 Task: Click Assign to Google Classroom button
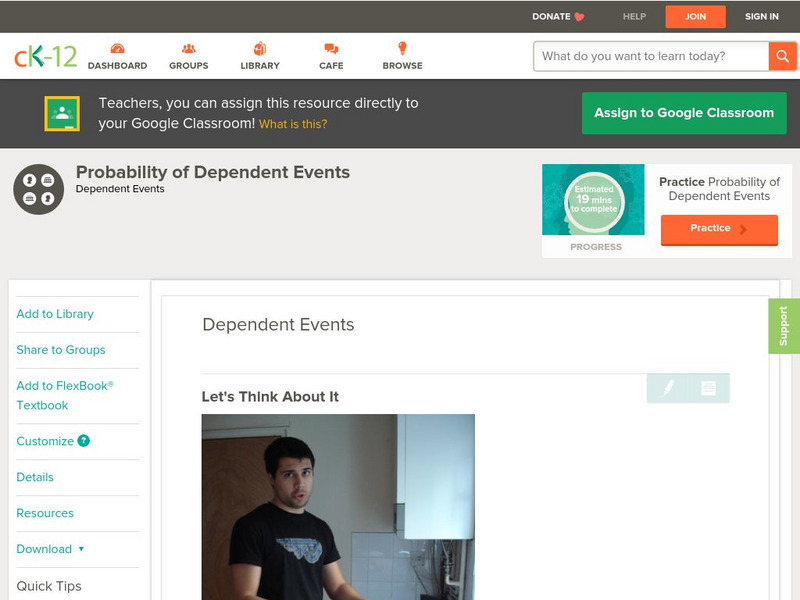pos(684,113)
